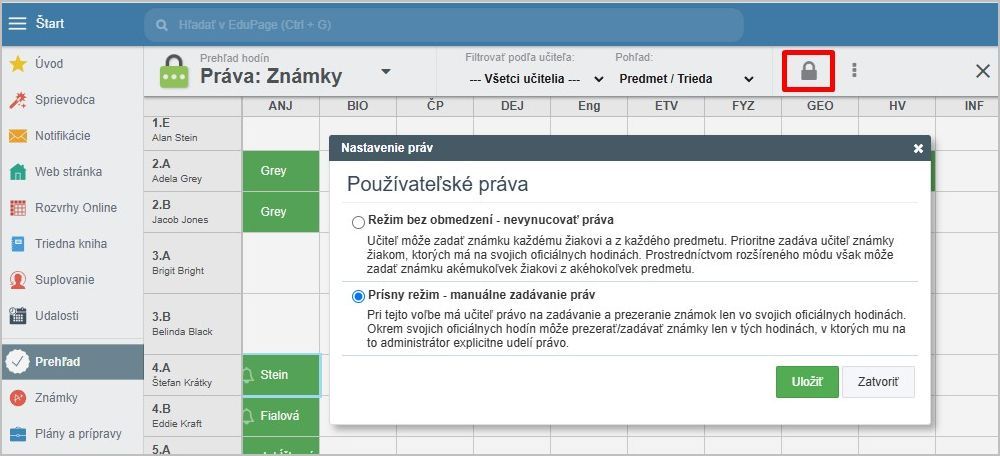Open the Všetci učitelia teacher filter dropdown
1000x456 pixels.
pos(536,78)
